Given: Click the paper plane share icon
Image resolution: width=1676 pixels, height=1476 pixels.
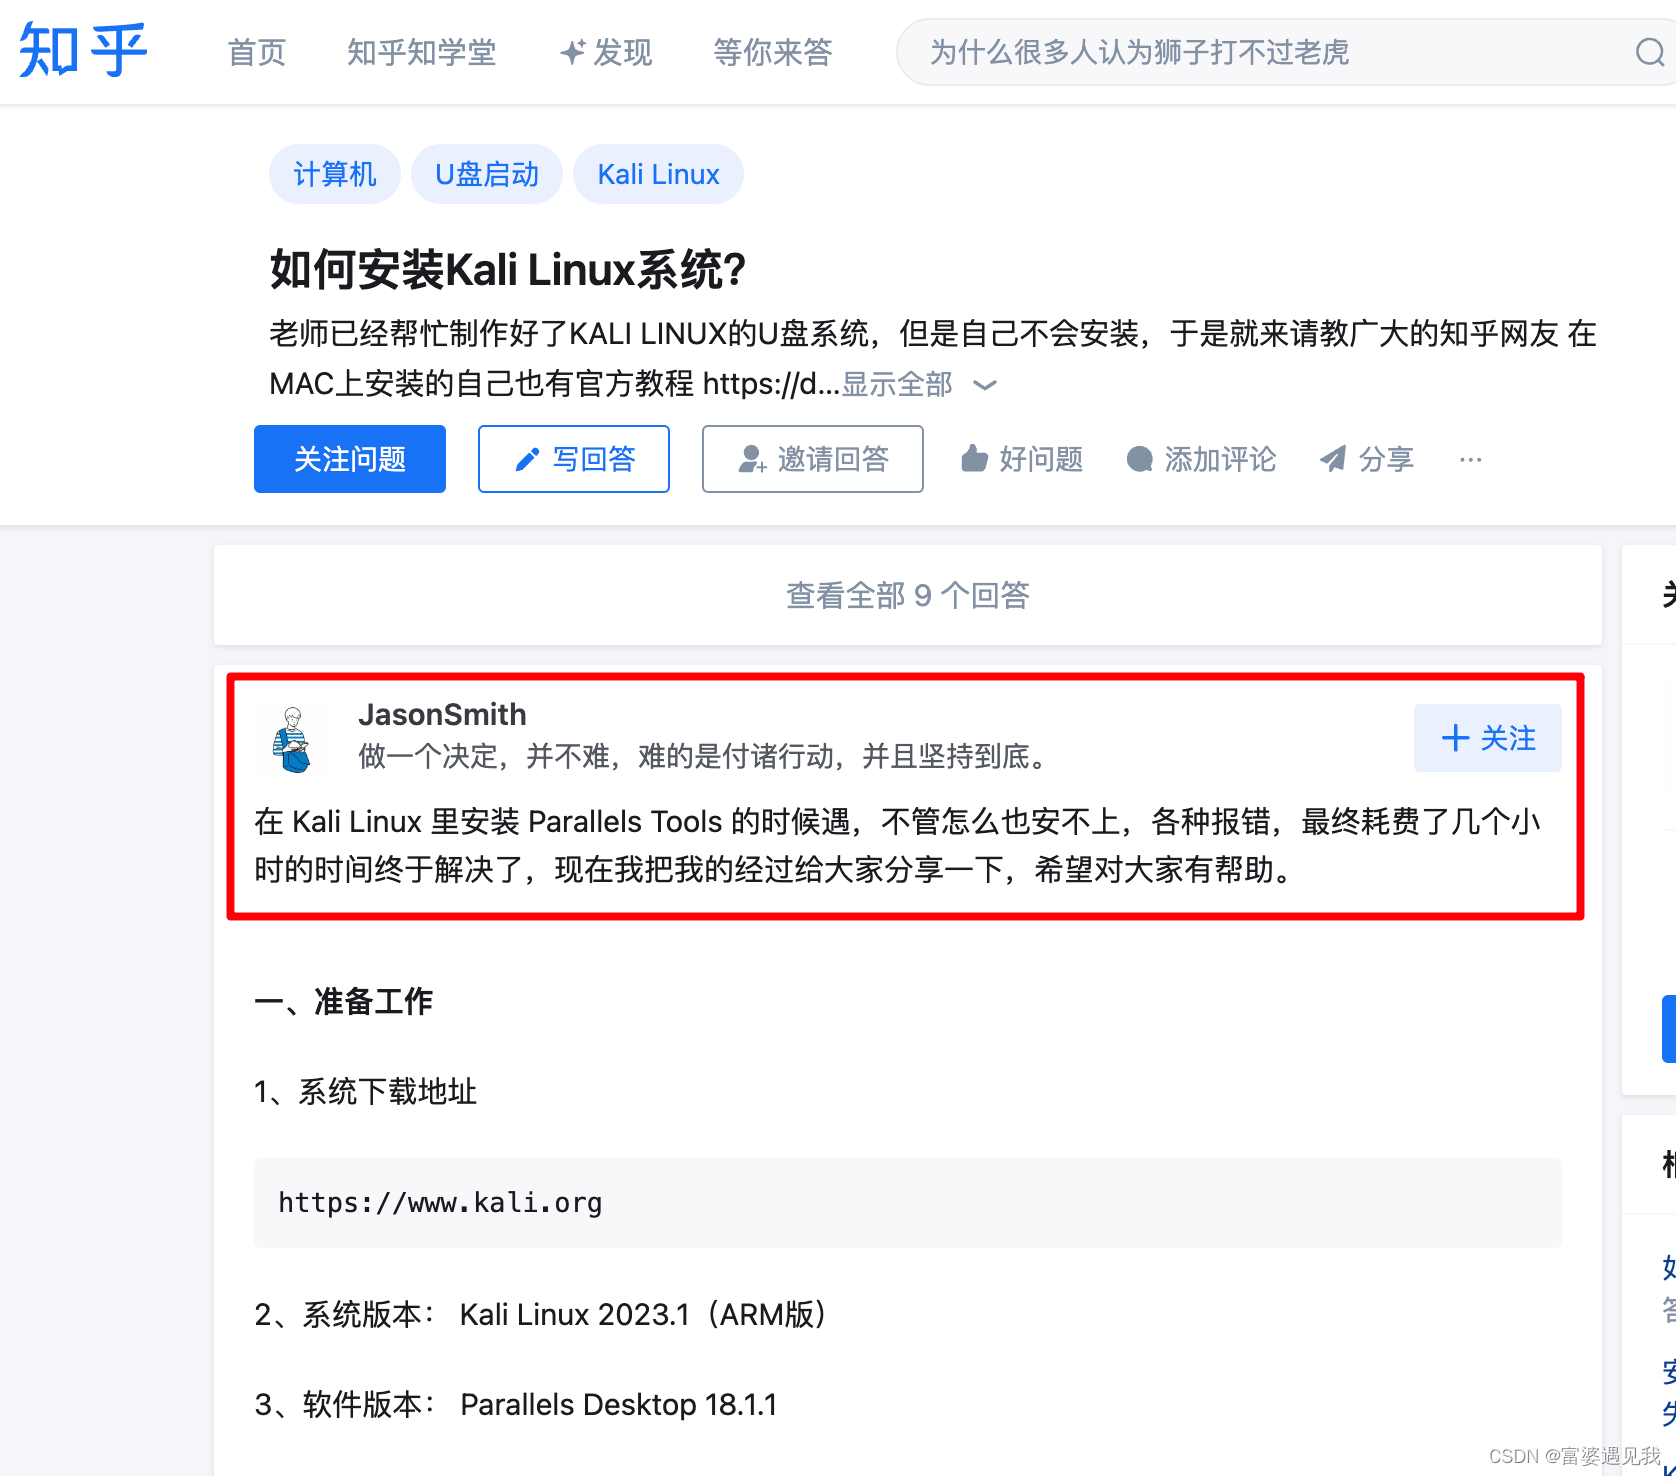Looking at the screenshot, I should (1333, 459).
